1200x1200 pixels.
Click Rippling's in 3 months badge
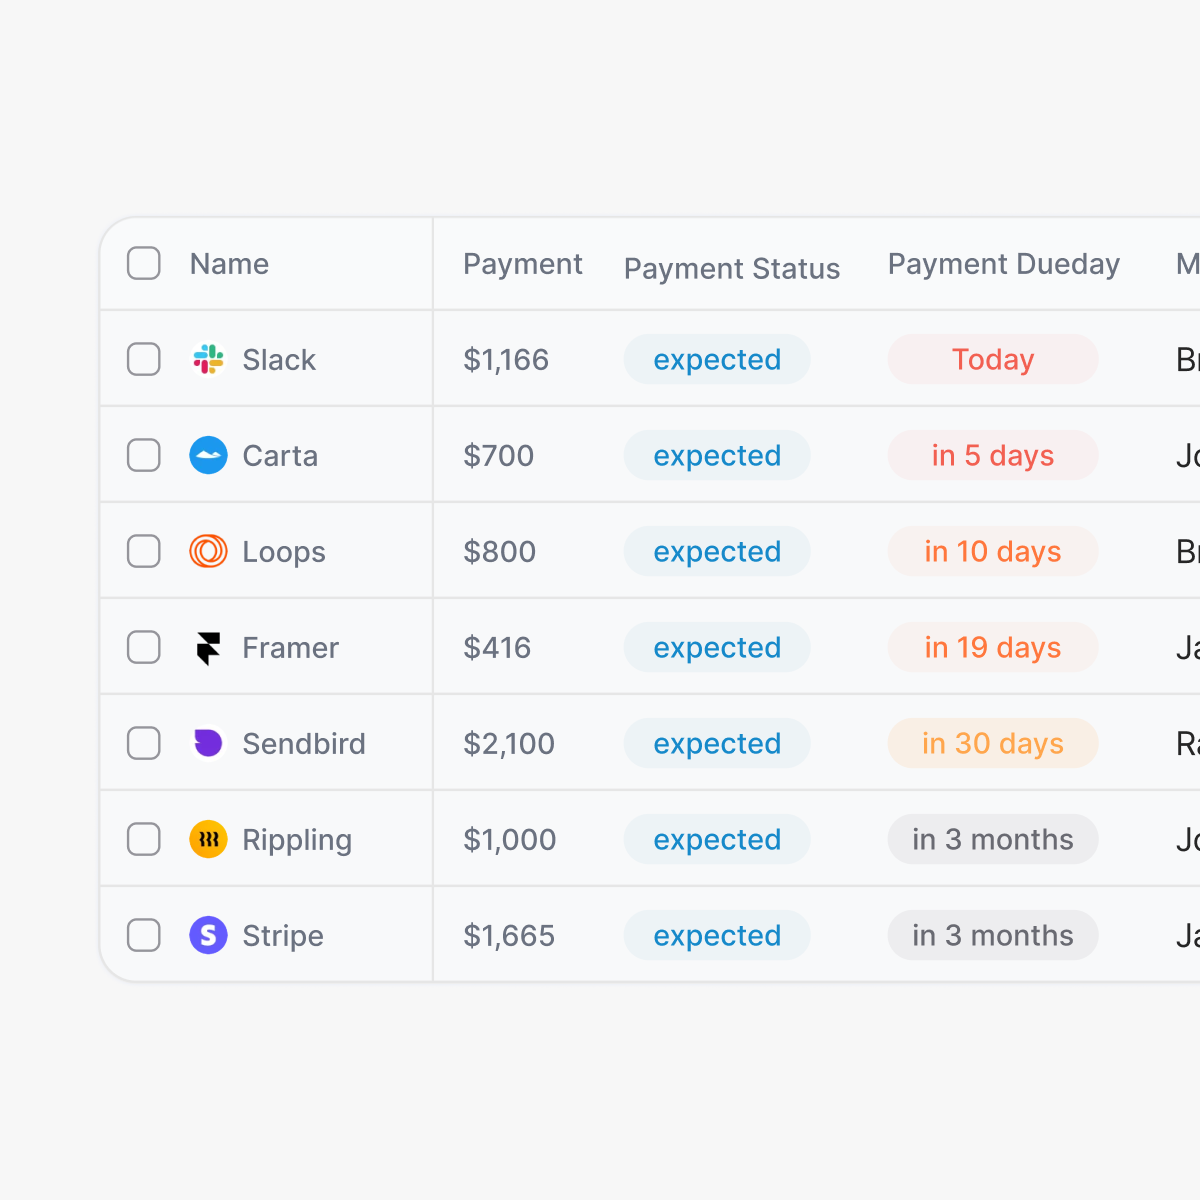tap(992, 839)
